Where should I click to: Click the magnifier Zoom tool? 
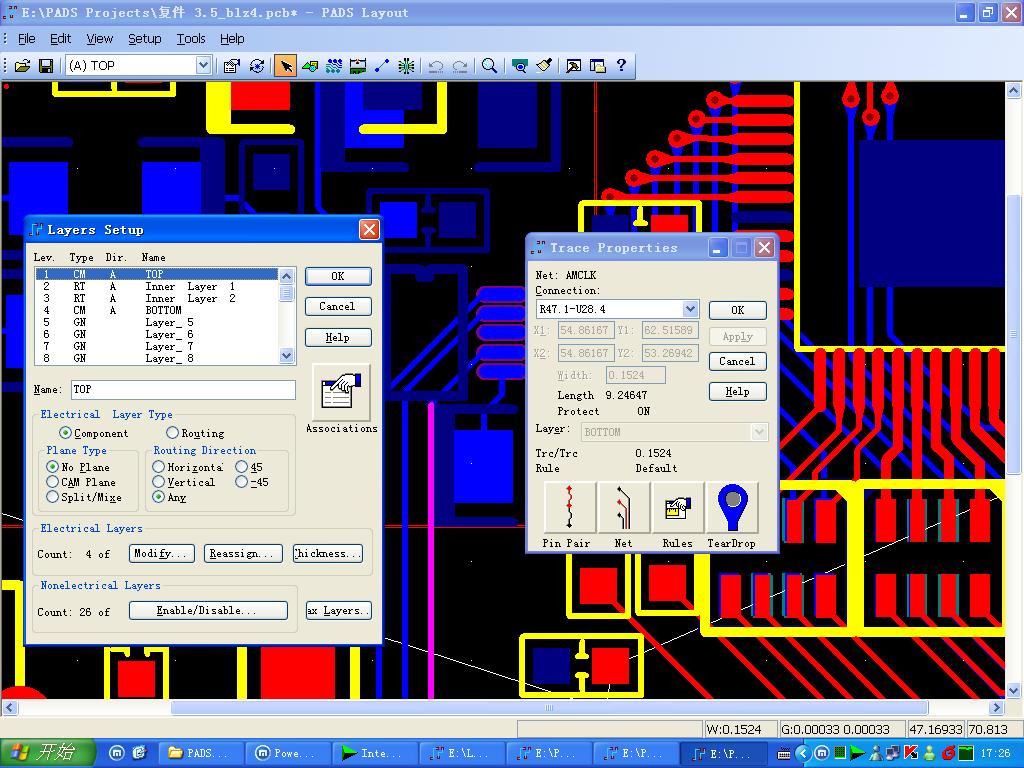[x=489, y=66]
